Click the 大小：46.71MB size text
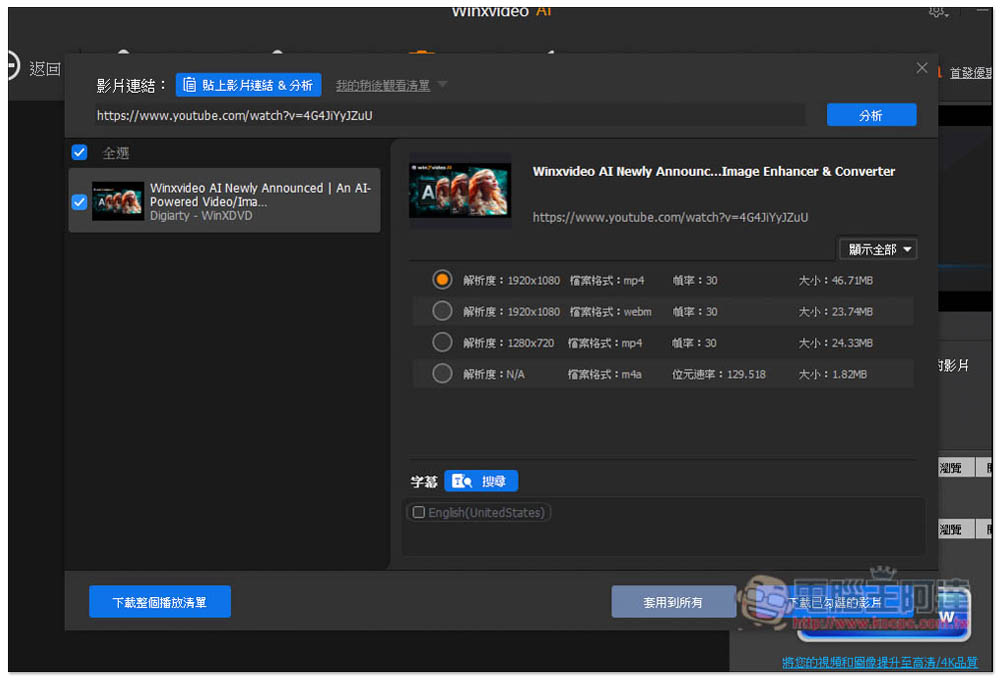 pos(835,280)
